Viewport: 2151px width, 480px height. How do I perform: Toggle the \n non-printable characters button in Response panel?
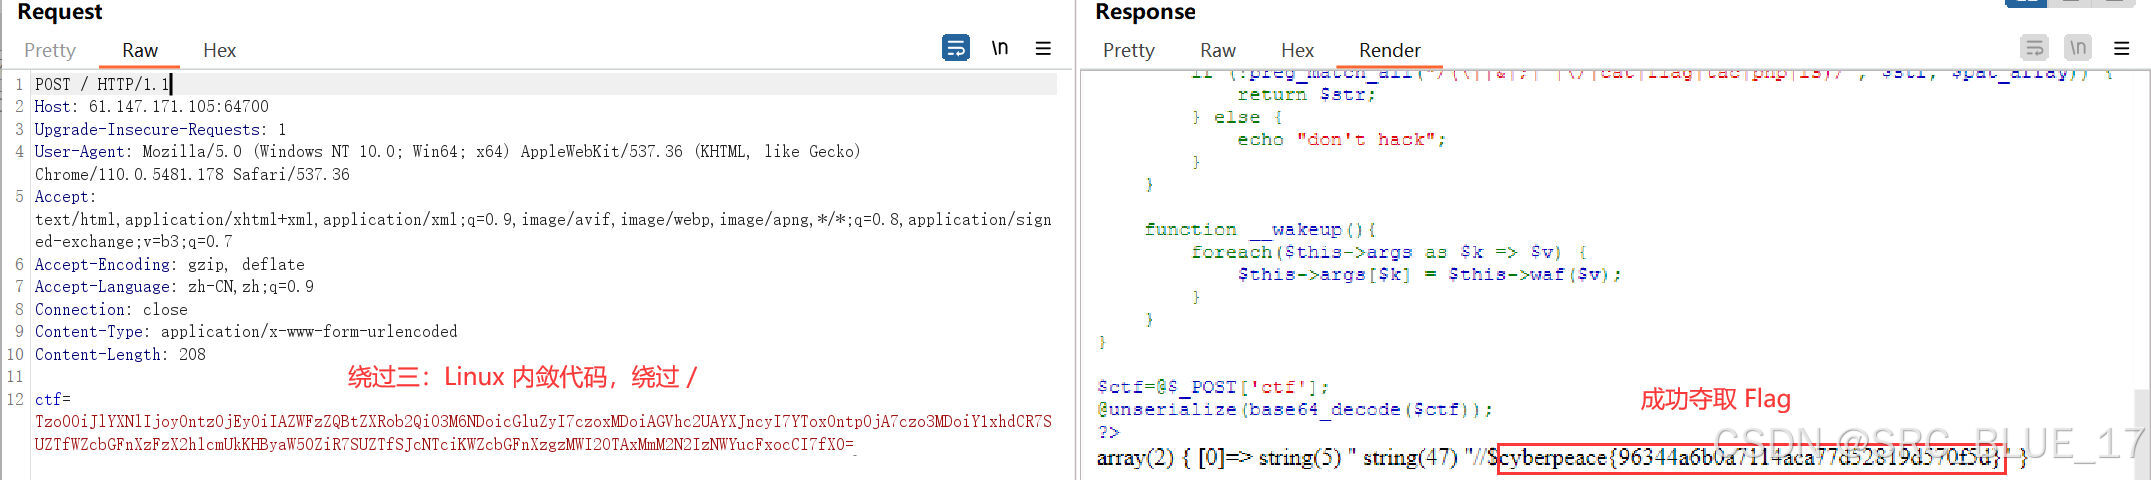point(2078,48)
